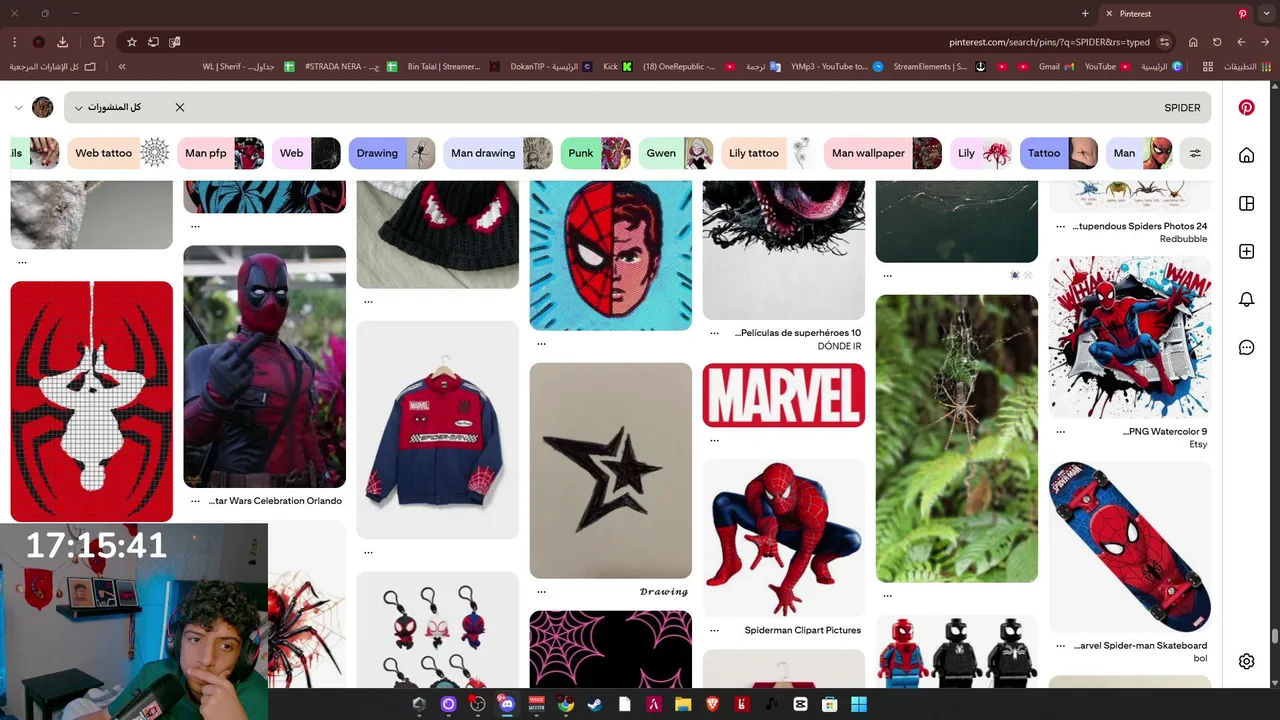Bookmark this page with the star icon
Image resolution: width=1280 pixels, height=720 pixels.
(x=131, y=42)
